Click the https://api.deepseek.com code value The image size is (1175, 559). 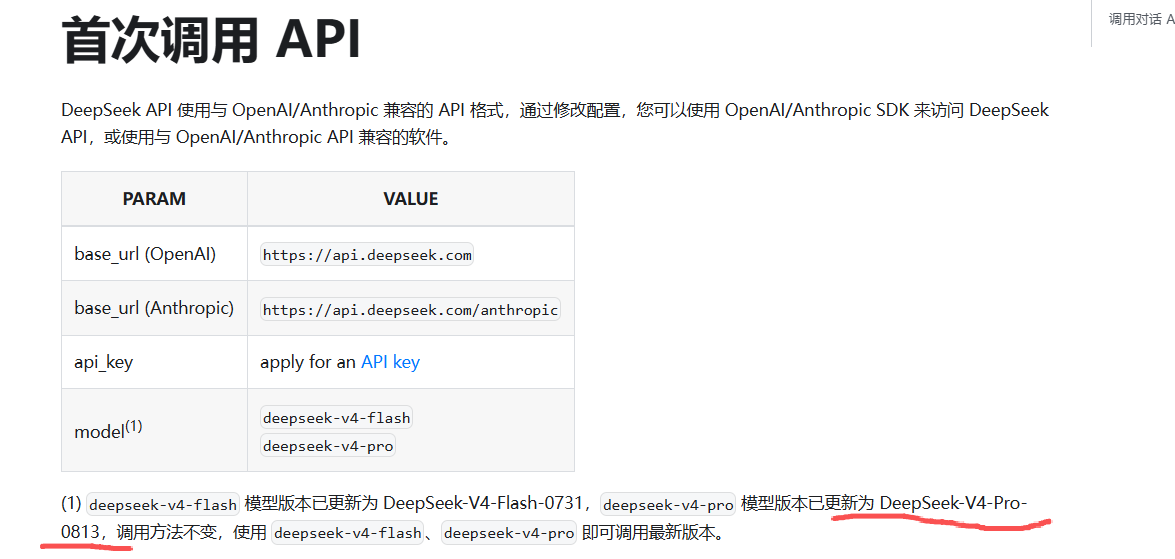pyautogui.click(x=367, y=255)
